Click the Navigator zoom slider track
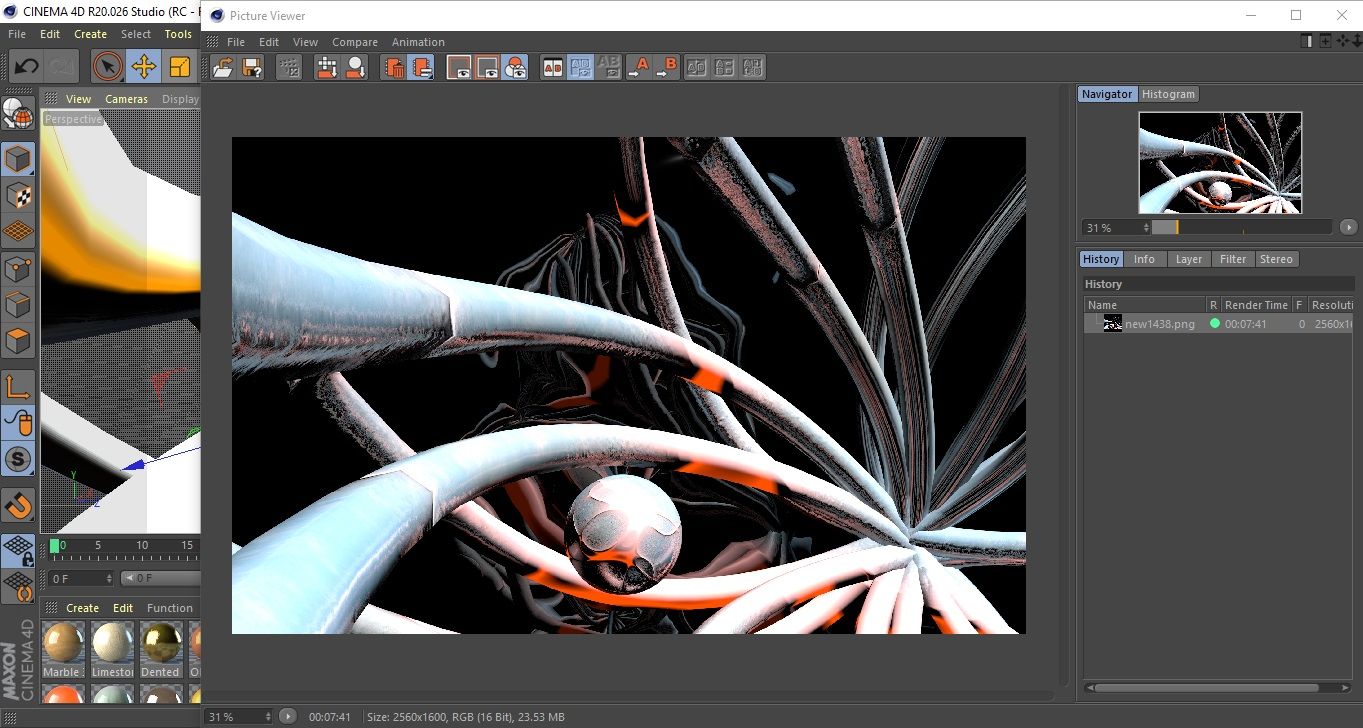Viewport: 1363px width, 728px height. [1250, 228]
